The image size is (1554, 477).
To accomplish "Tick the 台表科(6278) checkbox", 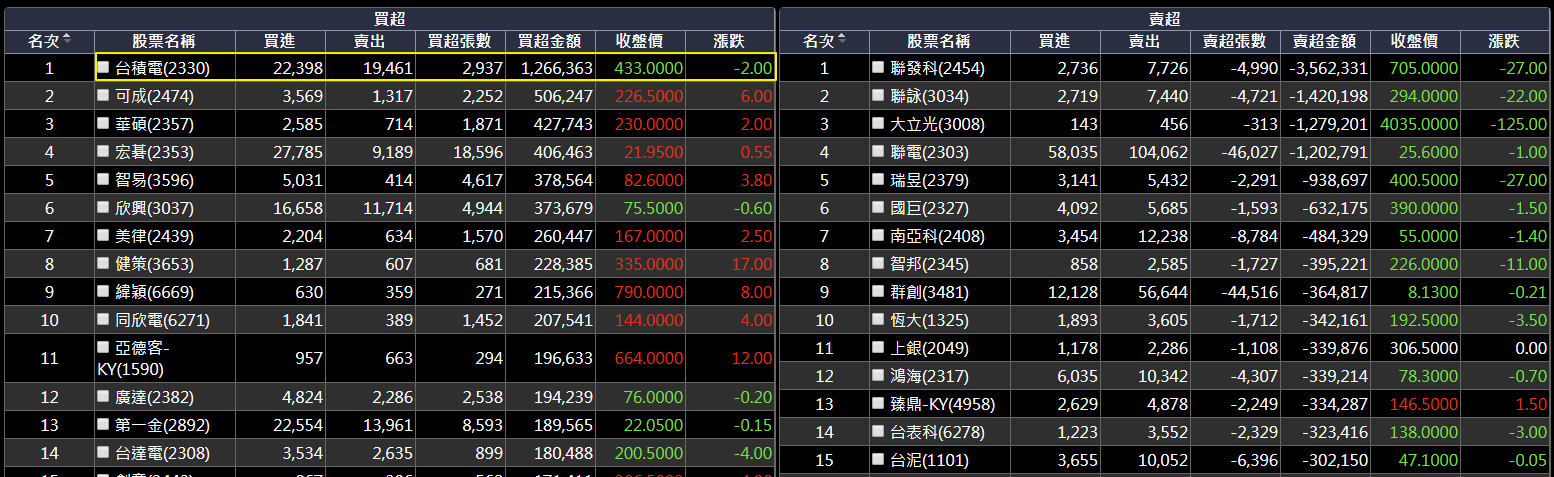I will point(878,432).
